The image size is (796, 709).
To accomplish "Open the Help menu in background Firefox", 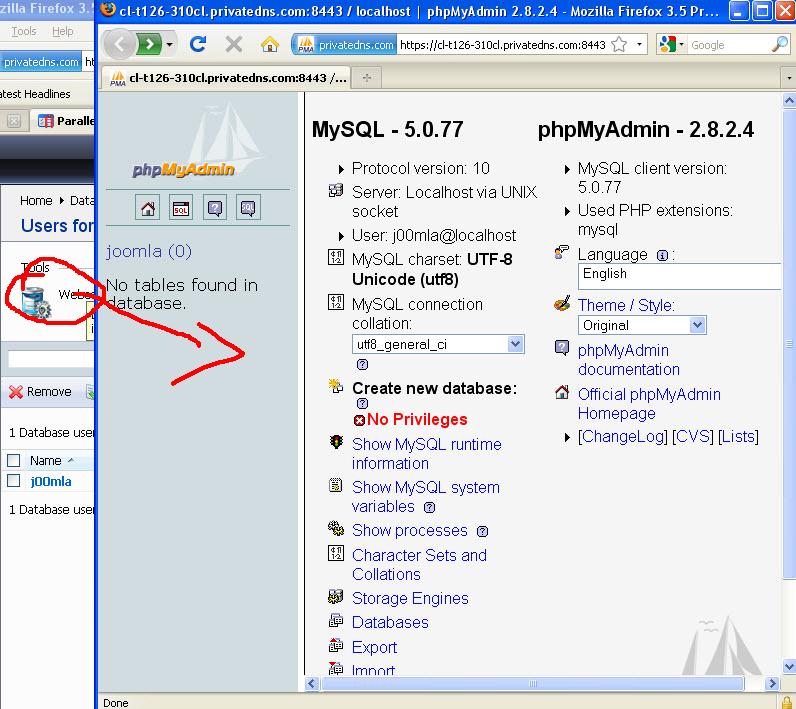I will point(62,31).
